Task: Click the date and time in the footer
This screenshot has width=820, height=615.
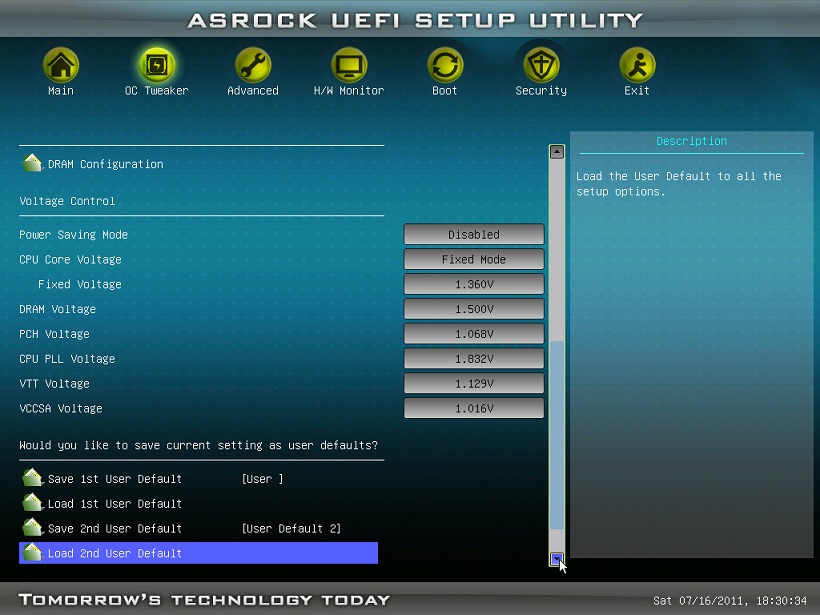Action: (x=730, y=600)
